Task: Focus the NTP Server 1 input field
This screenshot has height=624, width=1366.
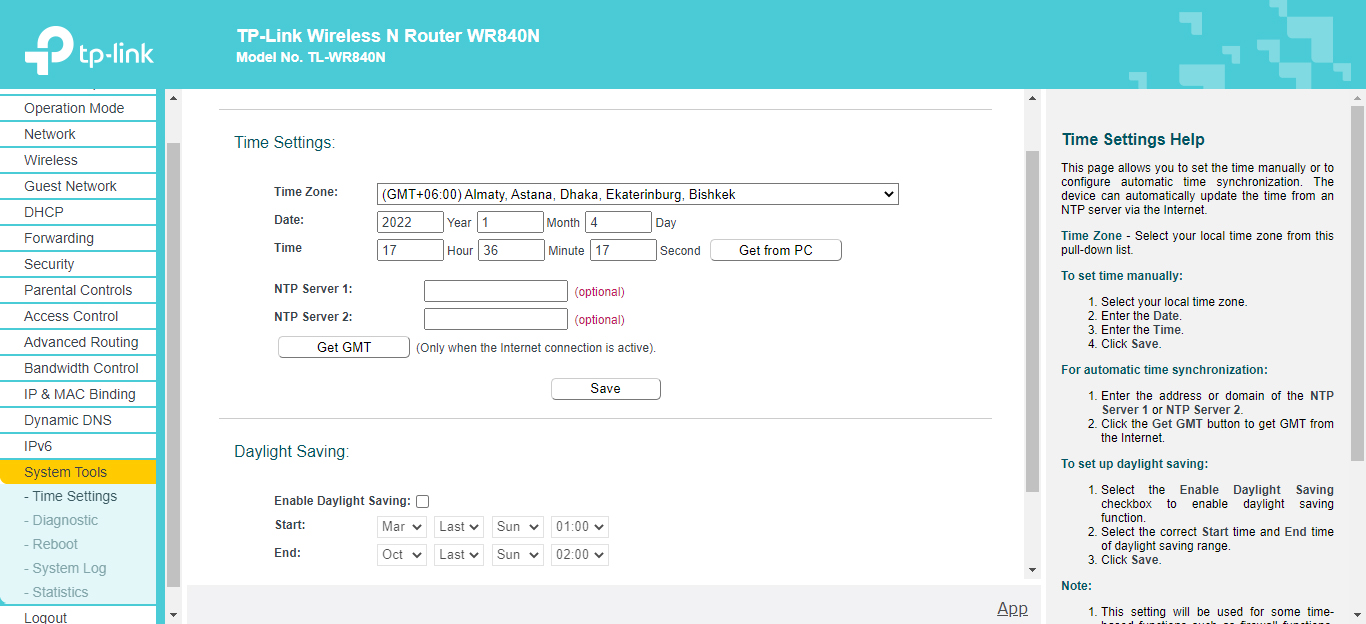Action: (x=496, y=291)
